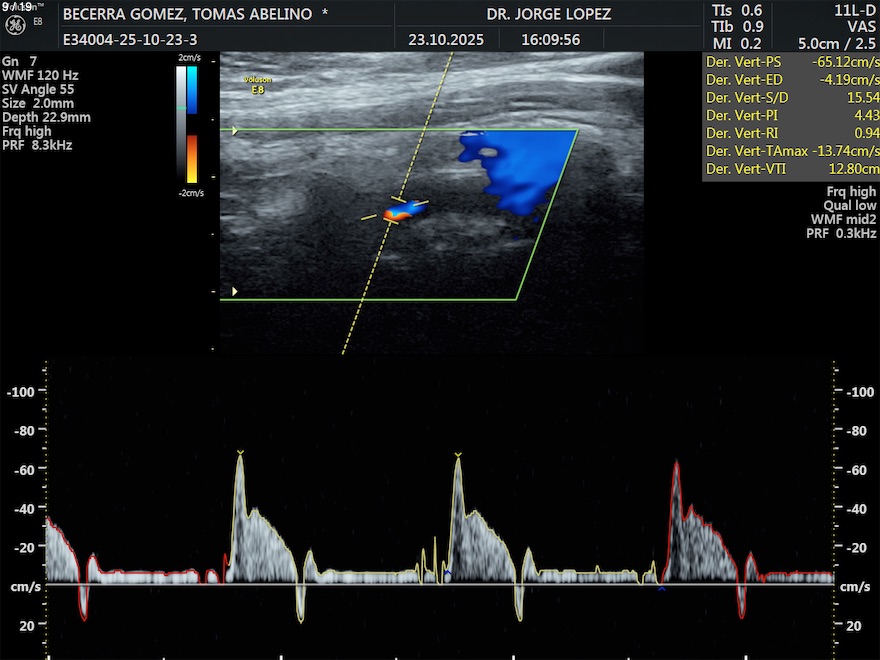Click the GE logo icon
Screen dimensions: 880x660
pos(15,24)
